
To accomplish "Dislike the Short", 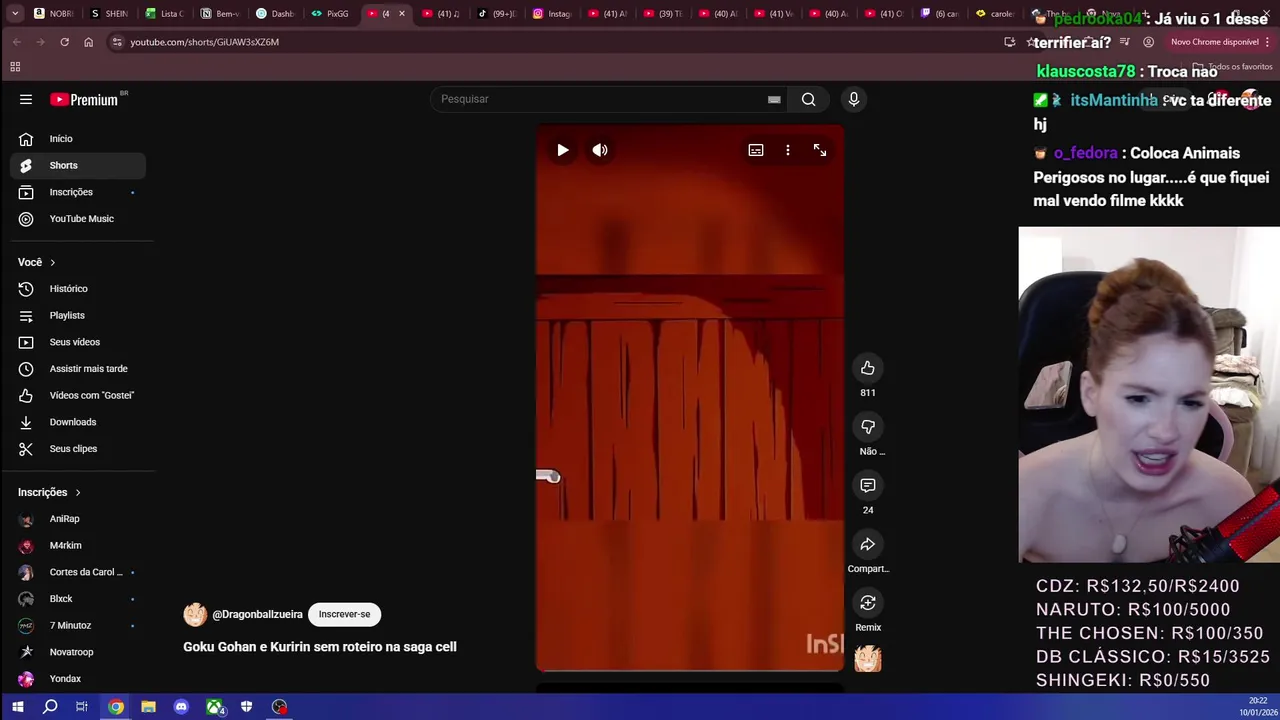I will (868, 427).
